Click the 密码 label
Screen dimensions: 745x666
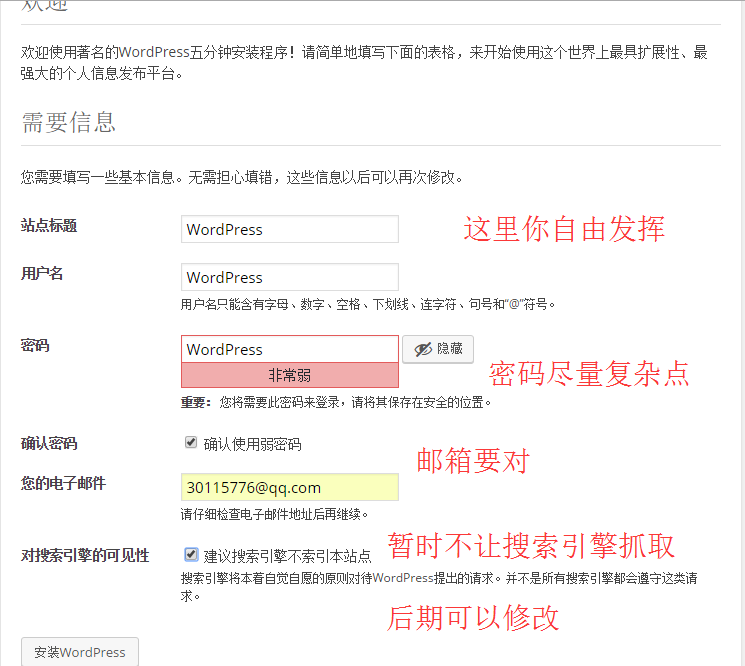35,345
